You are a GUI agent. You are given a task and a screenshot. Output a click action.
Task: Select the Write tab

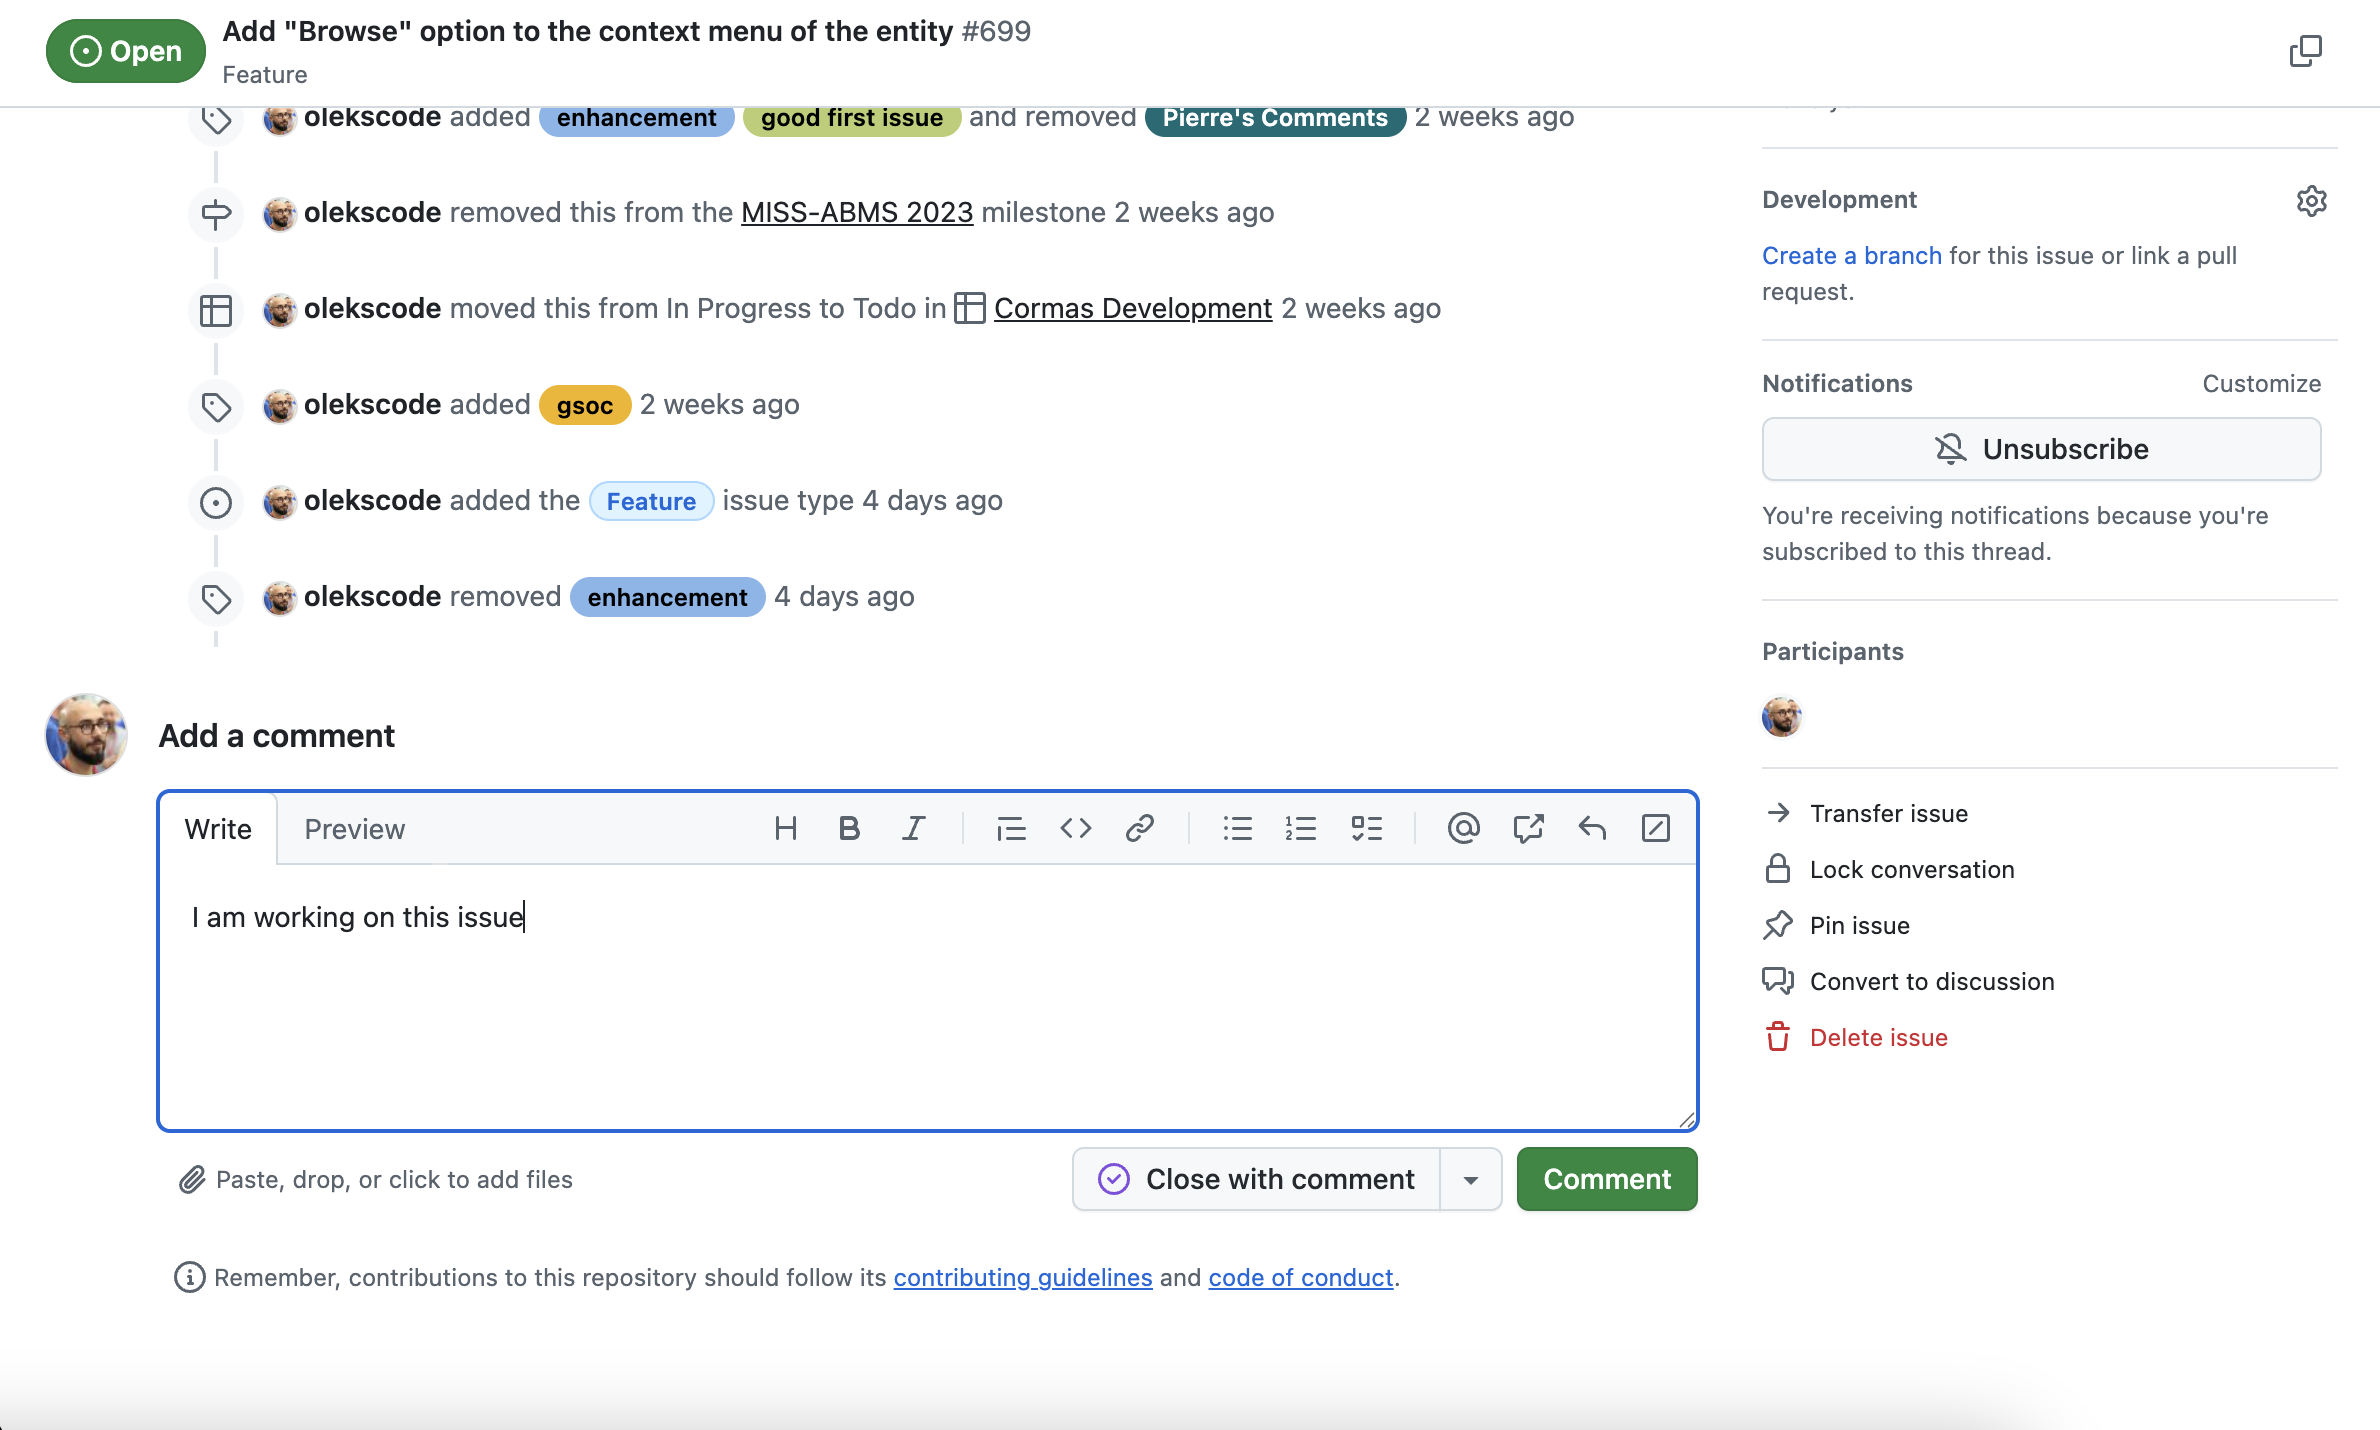pos(218,829)
